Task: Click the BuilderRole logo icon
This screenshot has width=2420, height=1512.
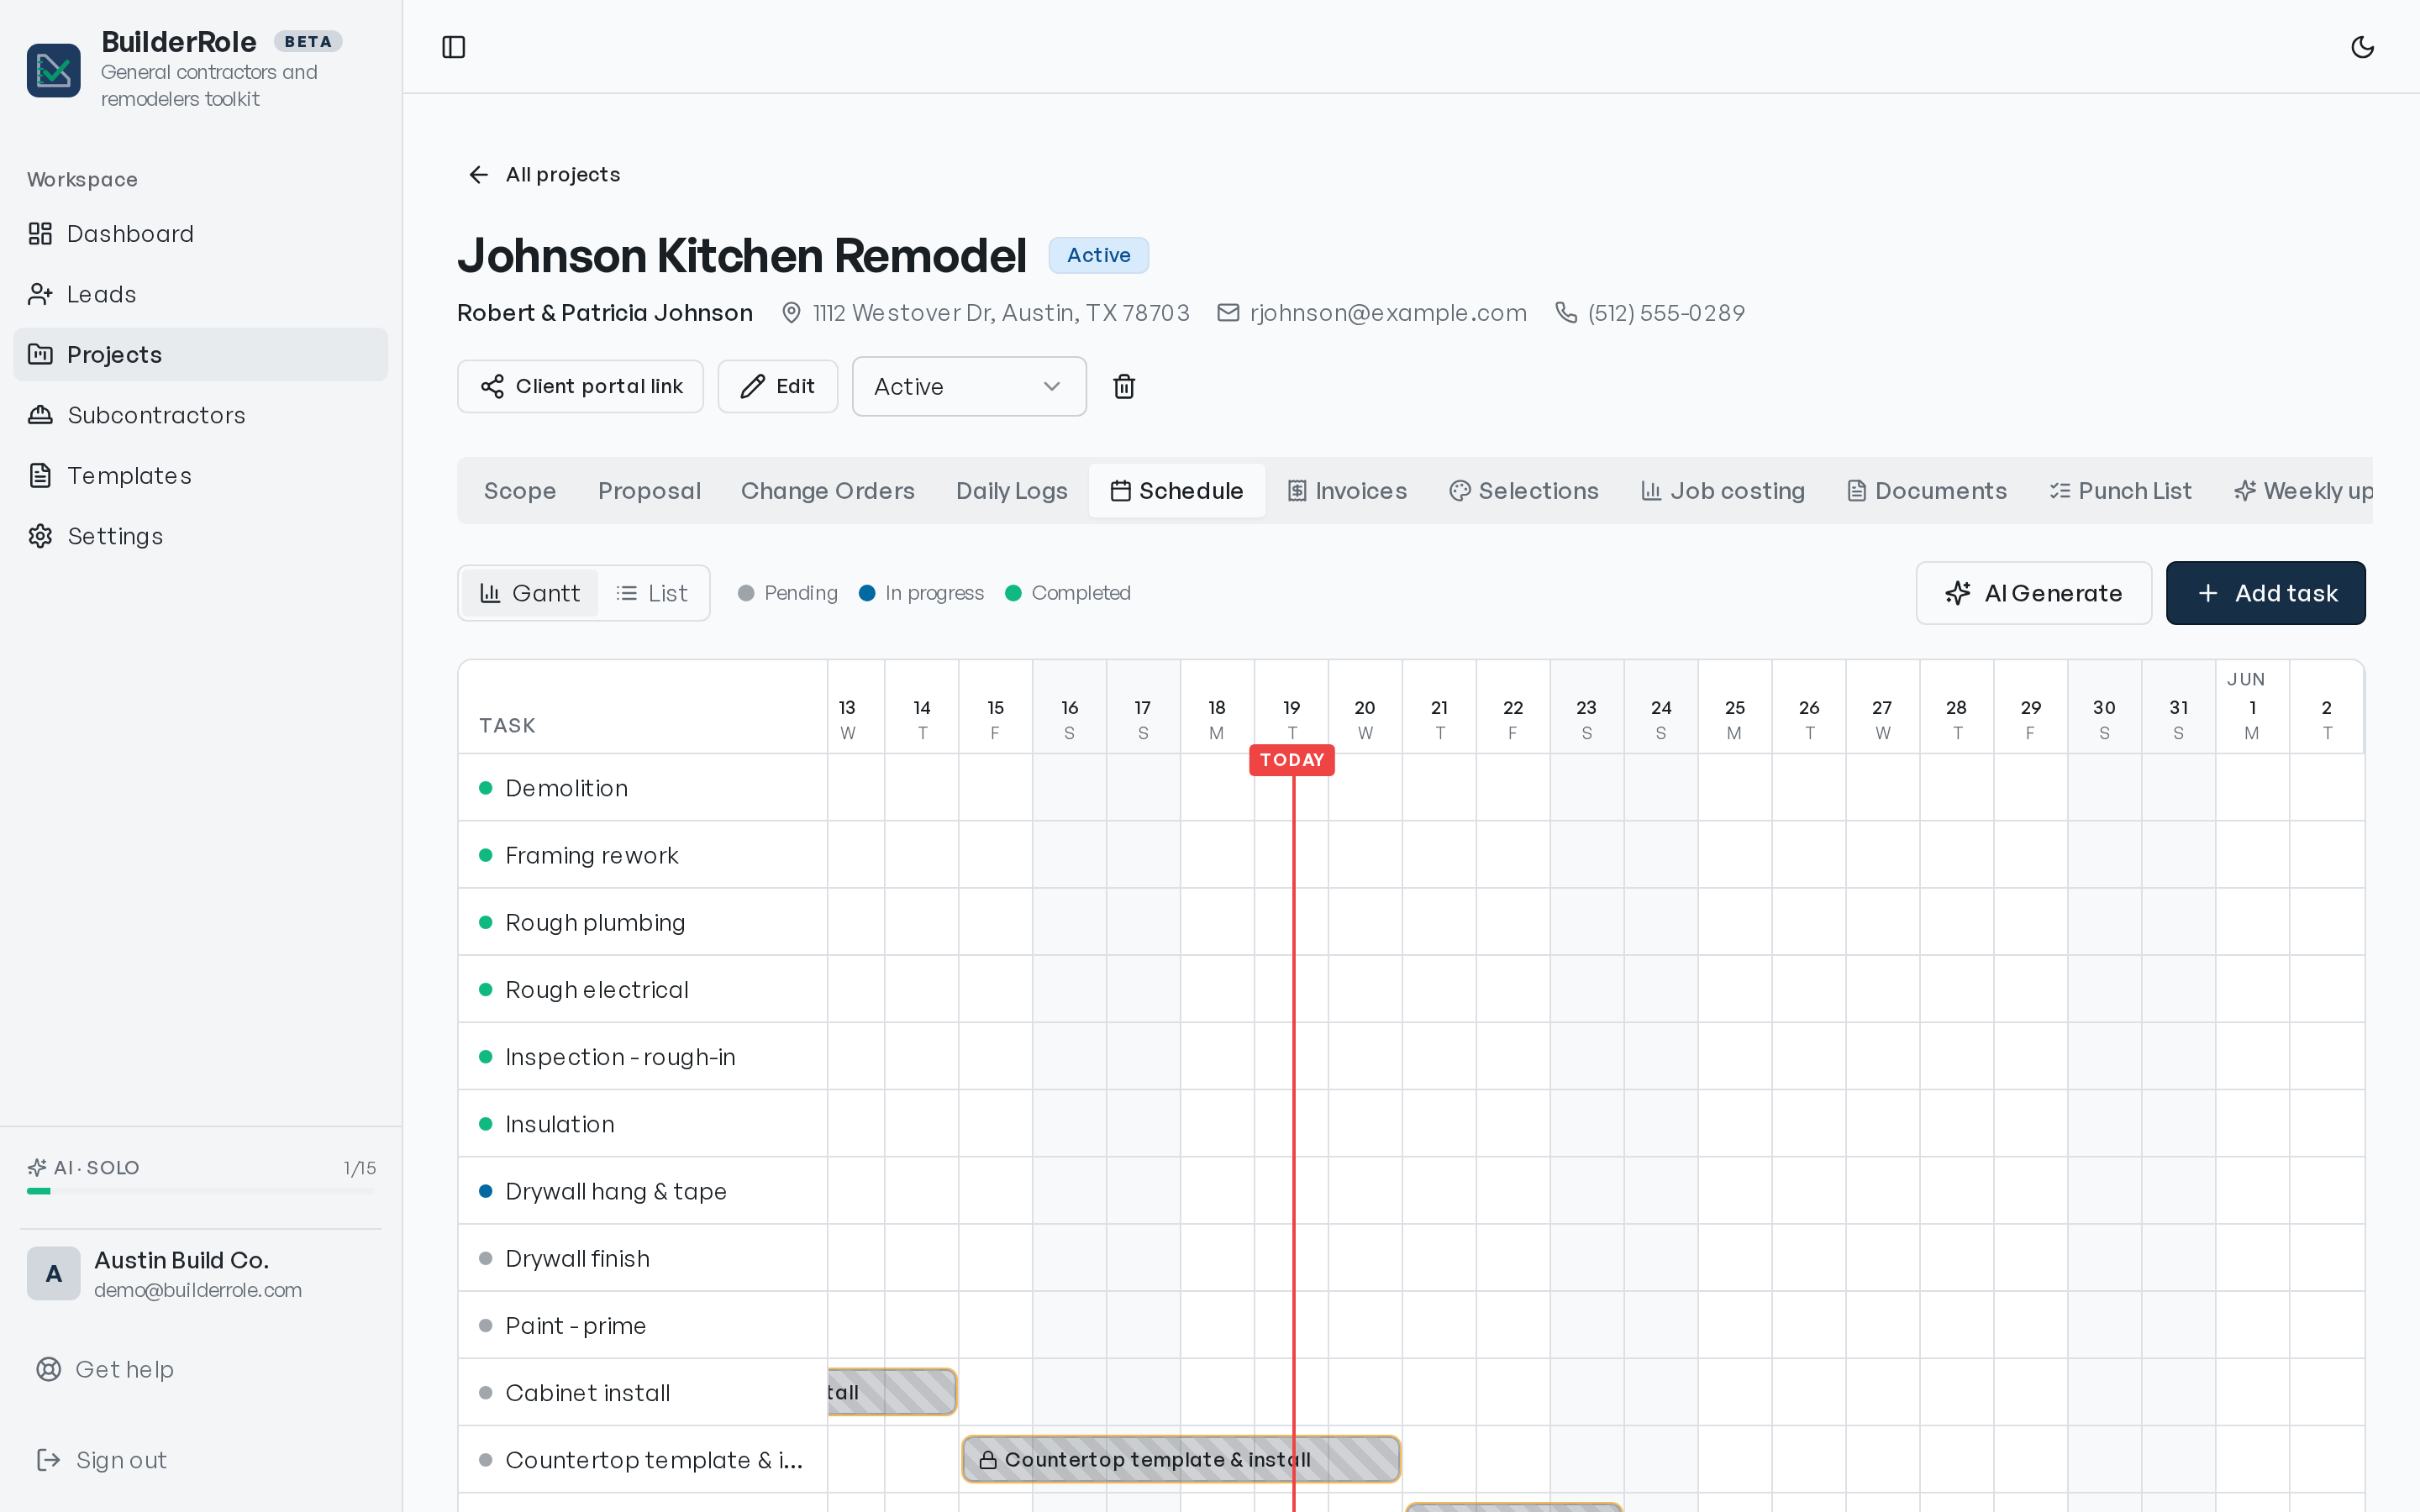Action: [x=54, y=70]
